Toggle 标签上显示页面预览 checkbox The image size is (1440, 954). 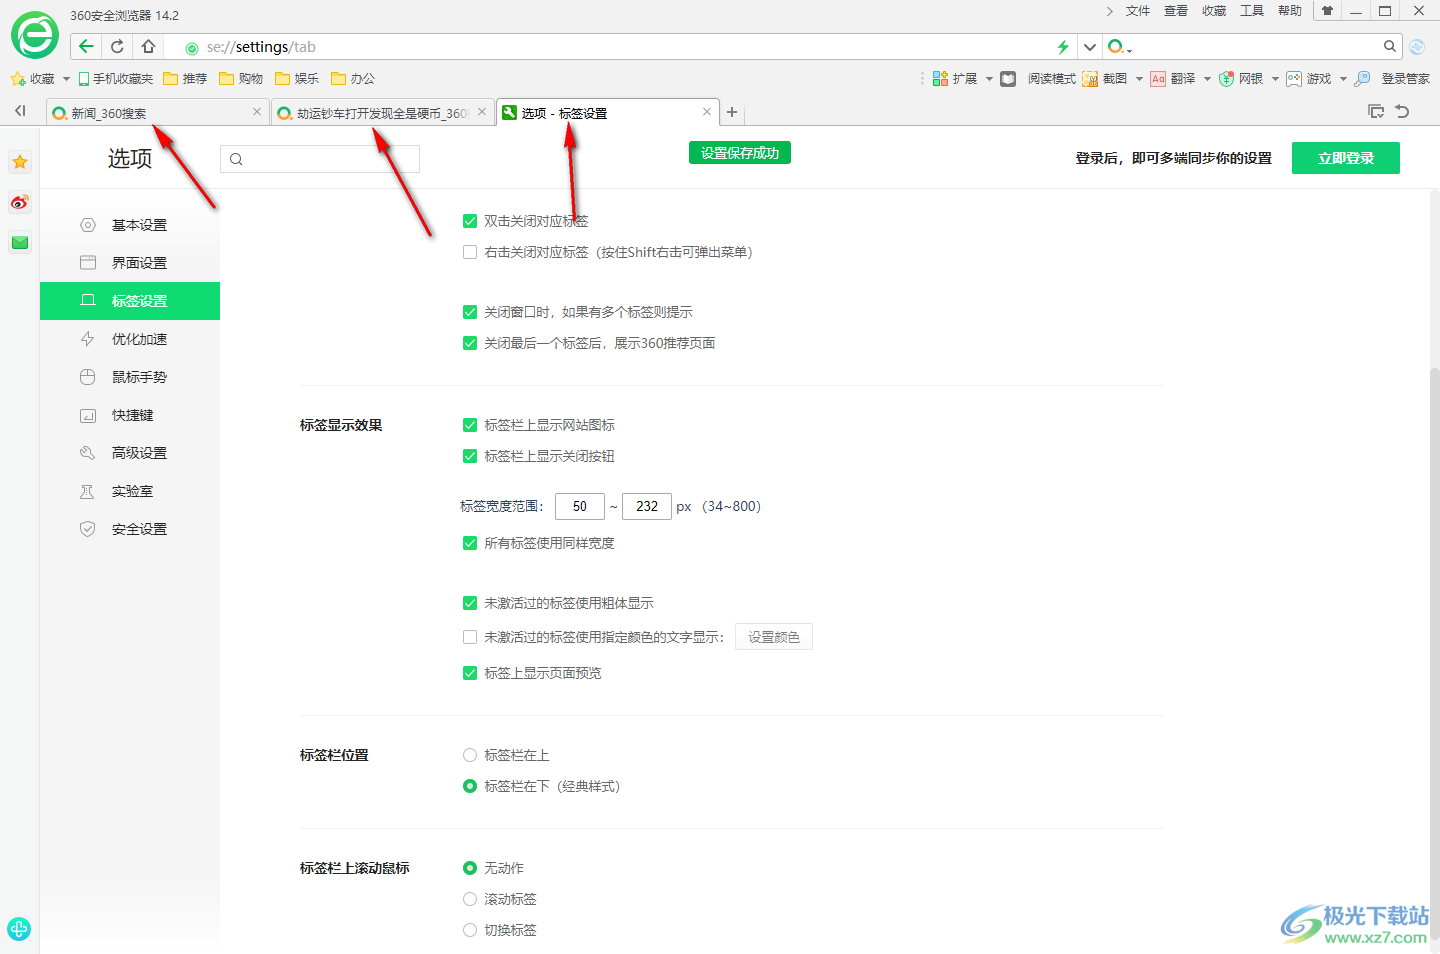[470, 673]
